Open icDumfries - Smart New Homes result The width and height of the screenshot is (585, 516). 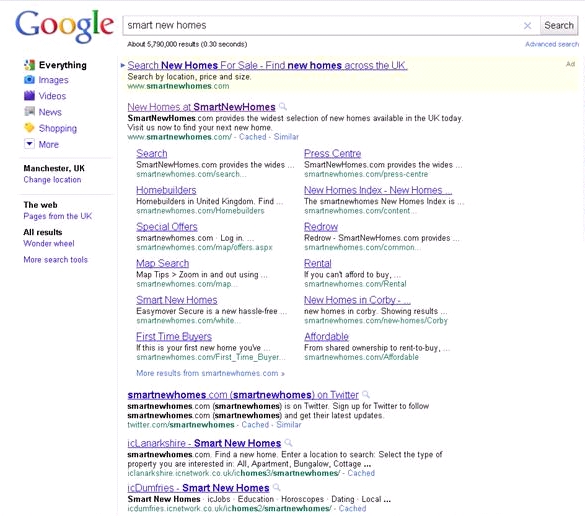(x=198, y=488)
